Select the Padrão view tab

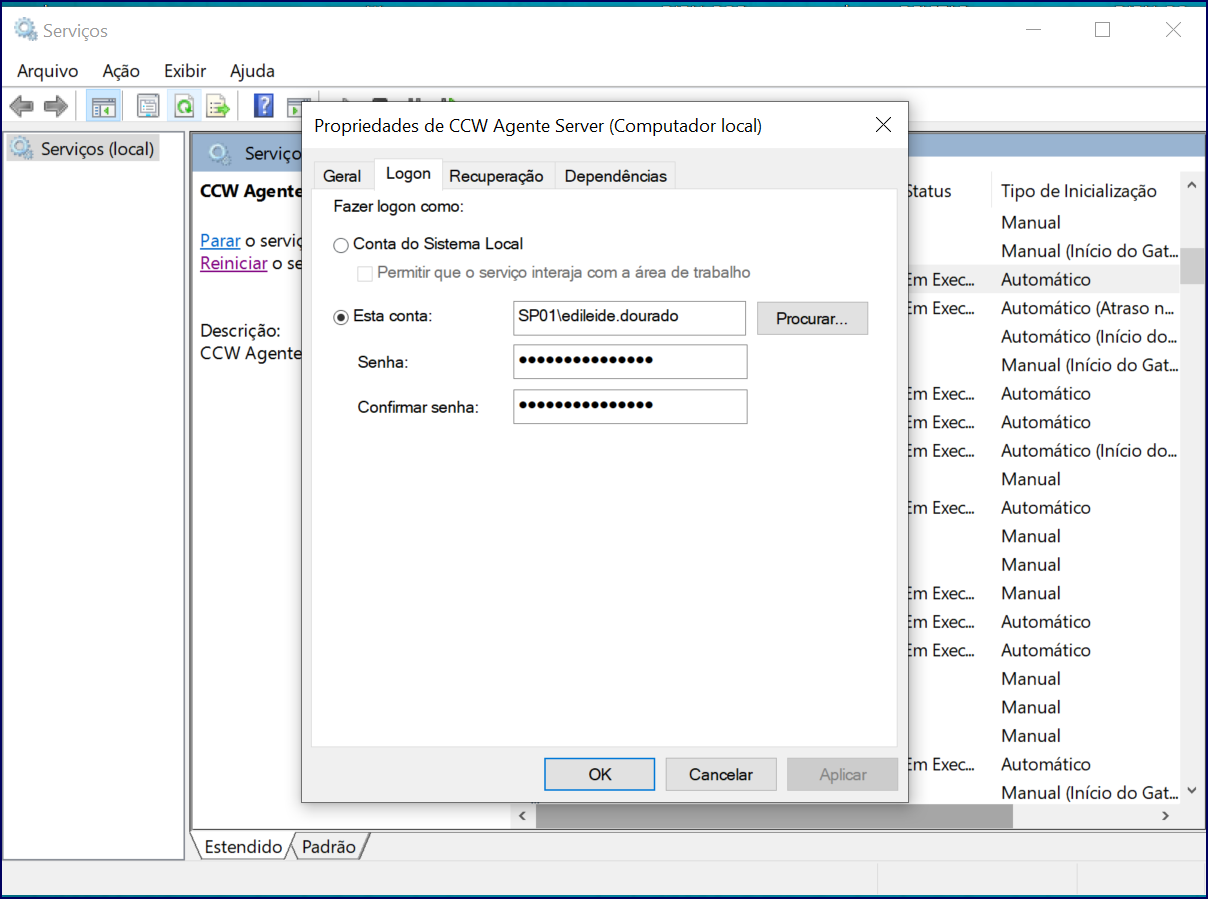[x=329, y=847]
